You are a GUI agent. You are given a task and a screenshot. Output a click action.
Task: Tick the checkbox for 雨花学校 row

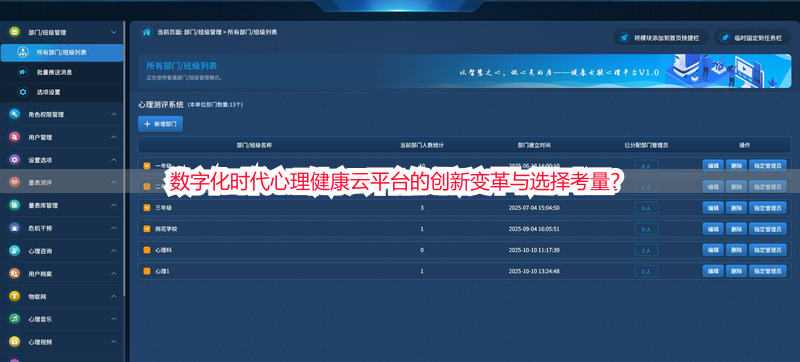click(147, 229)
